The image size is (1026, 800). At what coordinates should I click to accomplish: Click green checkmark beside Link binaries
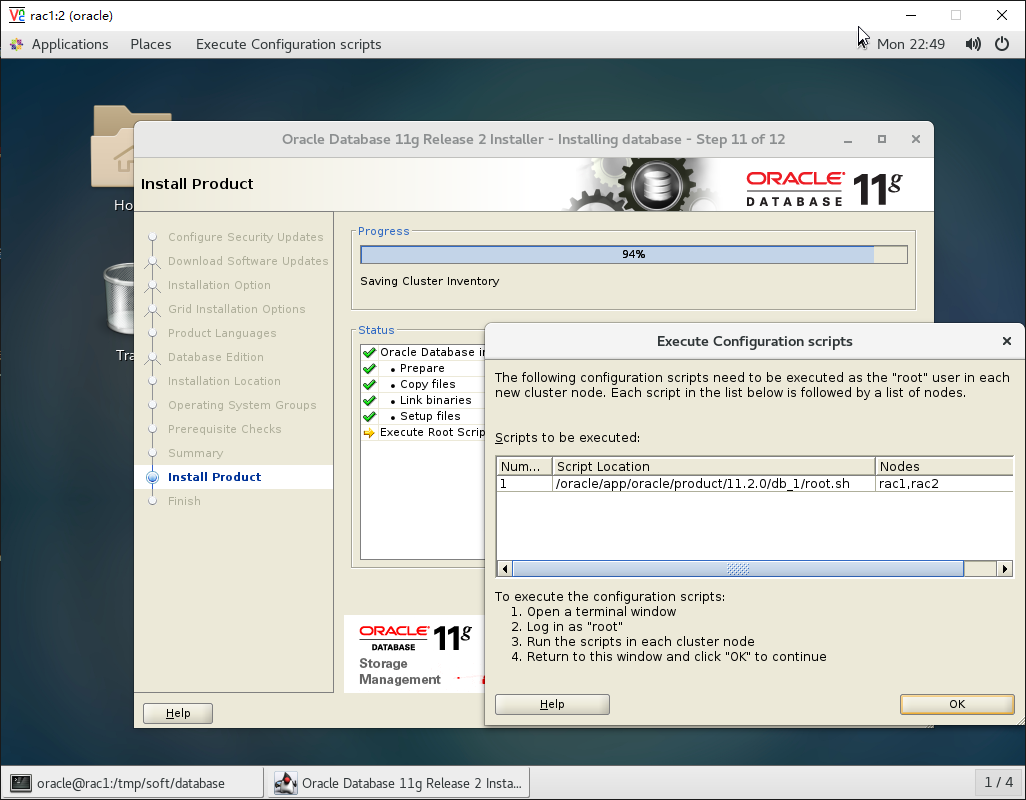tap(369, 400)
